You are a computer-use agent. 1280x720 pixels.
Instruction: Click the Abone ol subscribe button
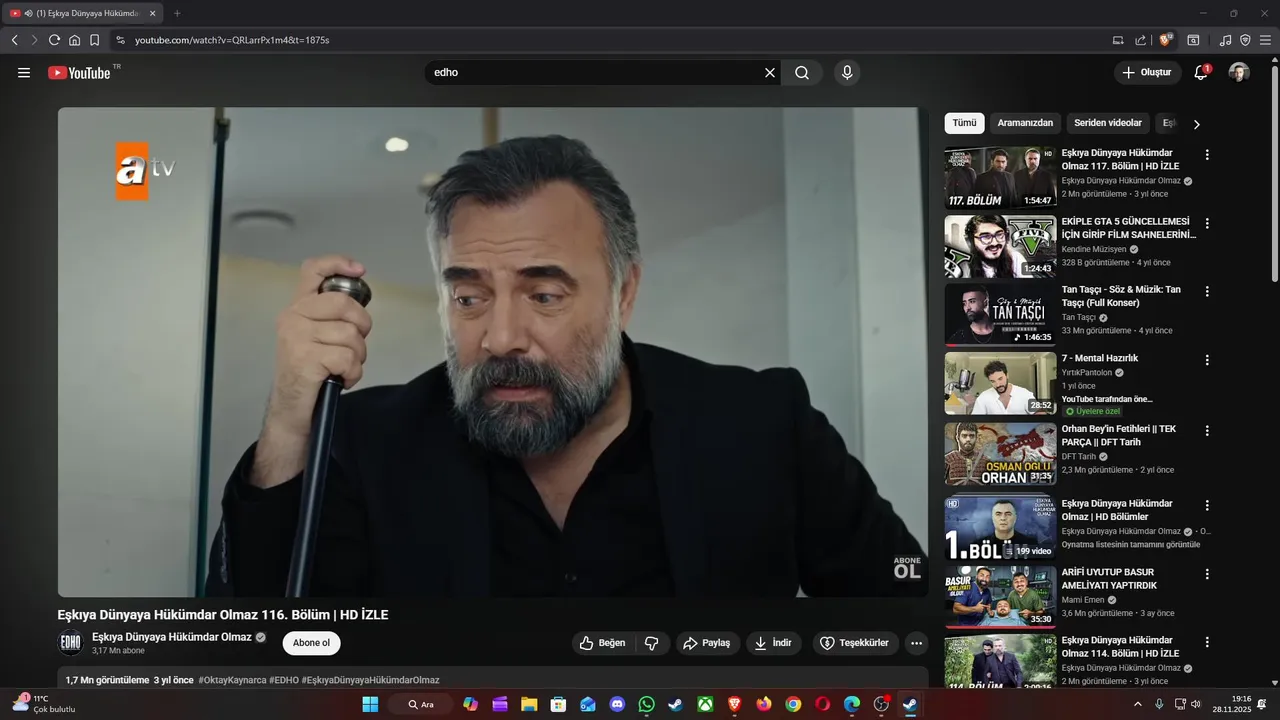point(311,643)
